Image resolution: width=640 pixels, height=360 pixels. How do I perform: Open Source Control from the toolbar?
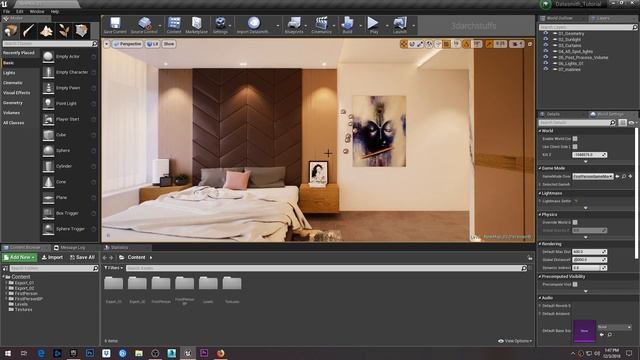[144, 23]
